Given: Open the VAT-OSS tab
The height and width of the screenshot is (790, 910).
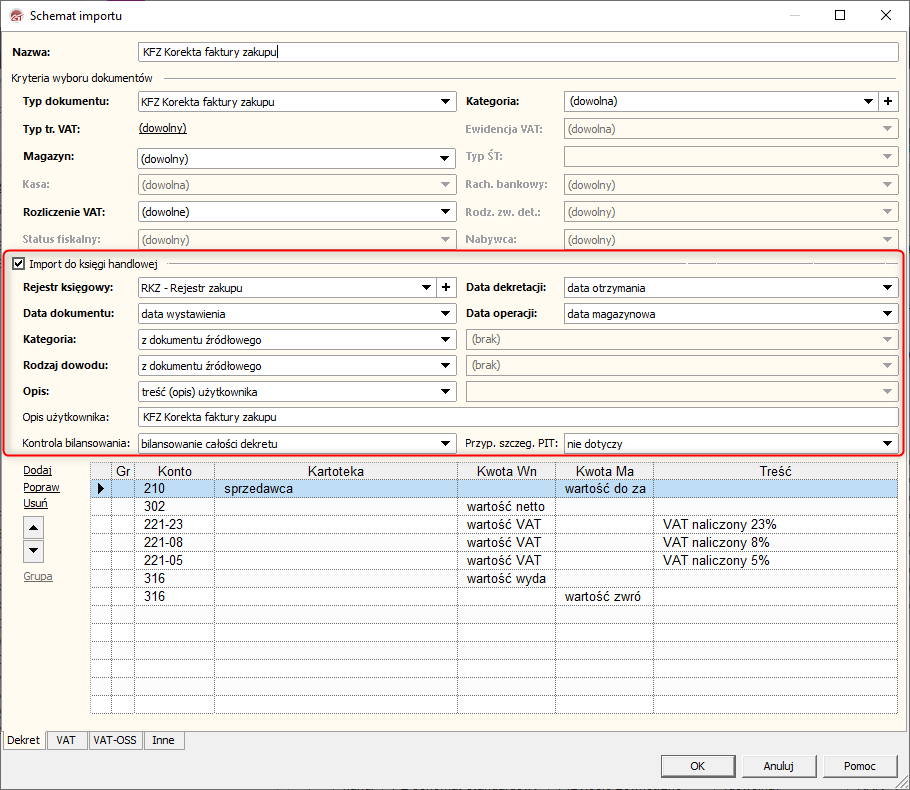Looking at the screenshot, I should tap(115, 740).
